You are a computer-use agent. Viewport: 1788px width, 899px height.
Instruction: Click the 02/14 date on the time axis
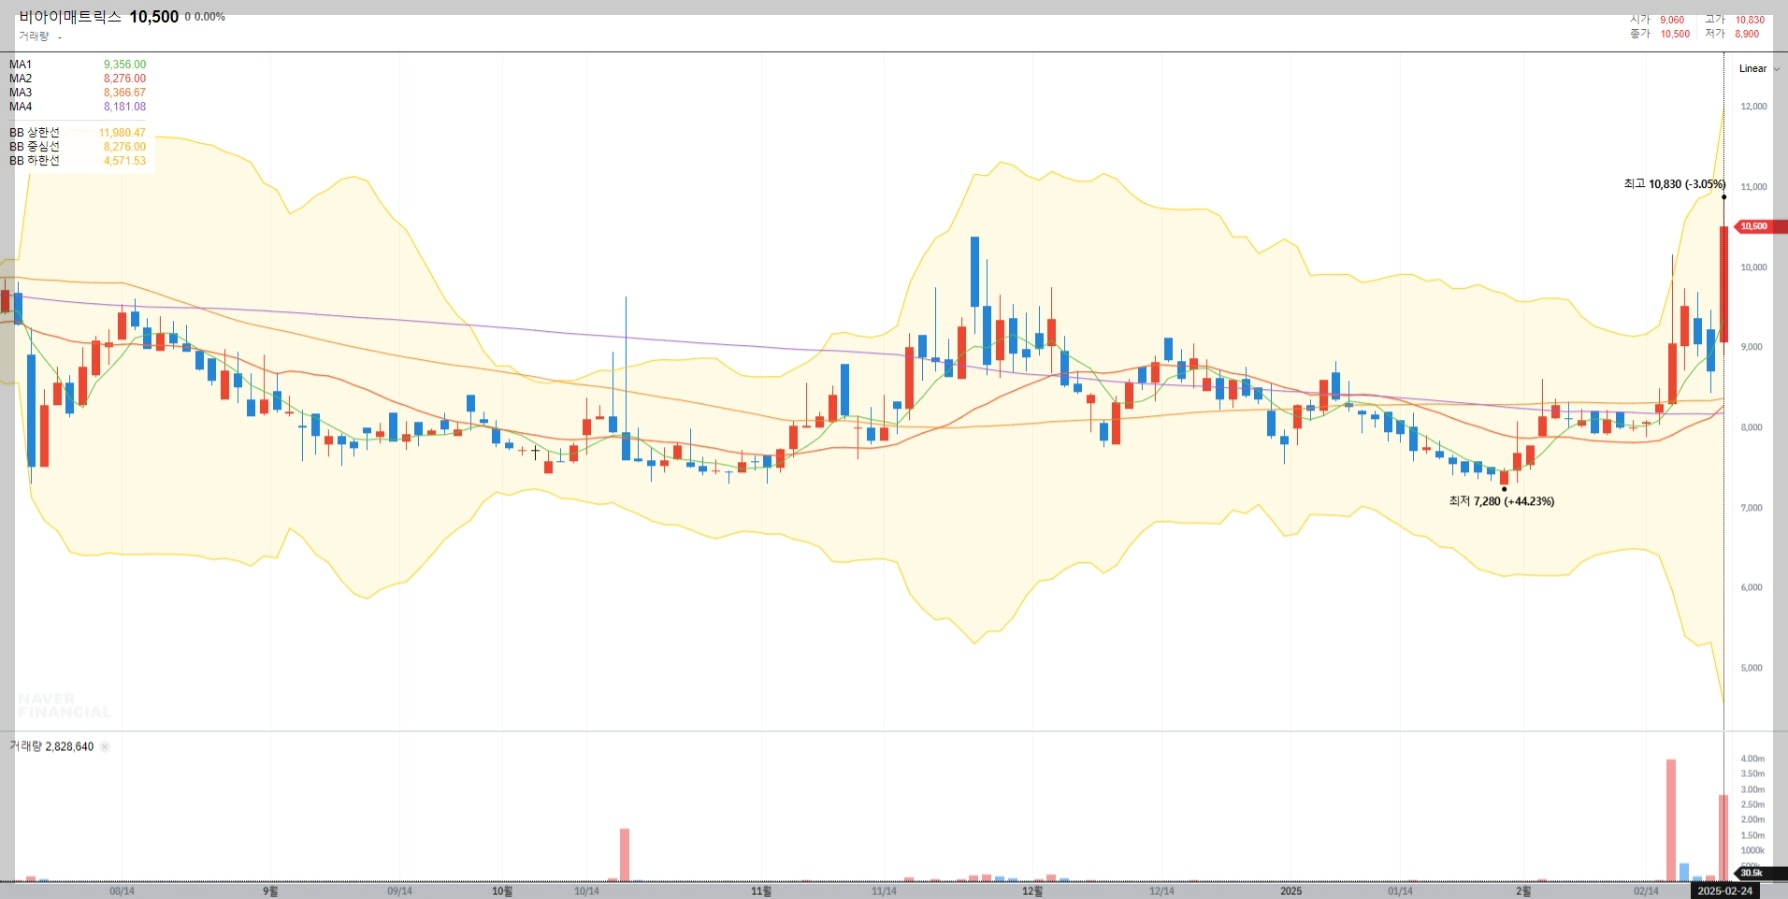1646,891
